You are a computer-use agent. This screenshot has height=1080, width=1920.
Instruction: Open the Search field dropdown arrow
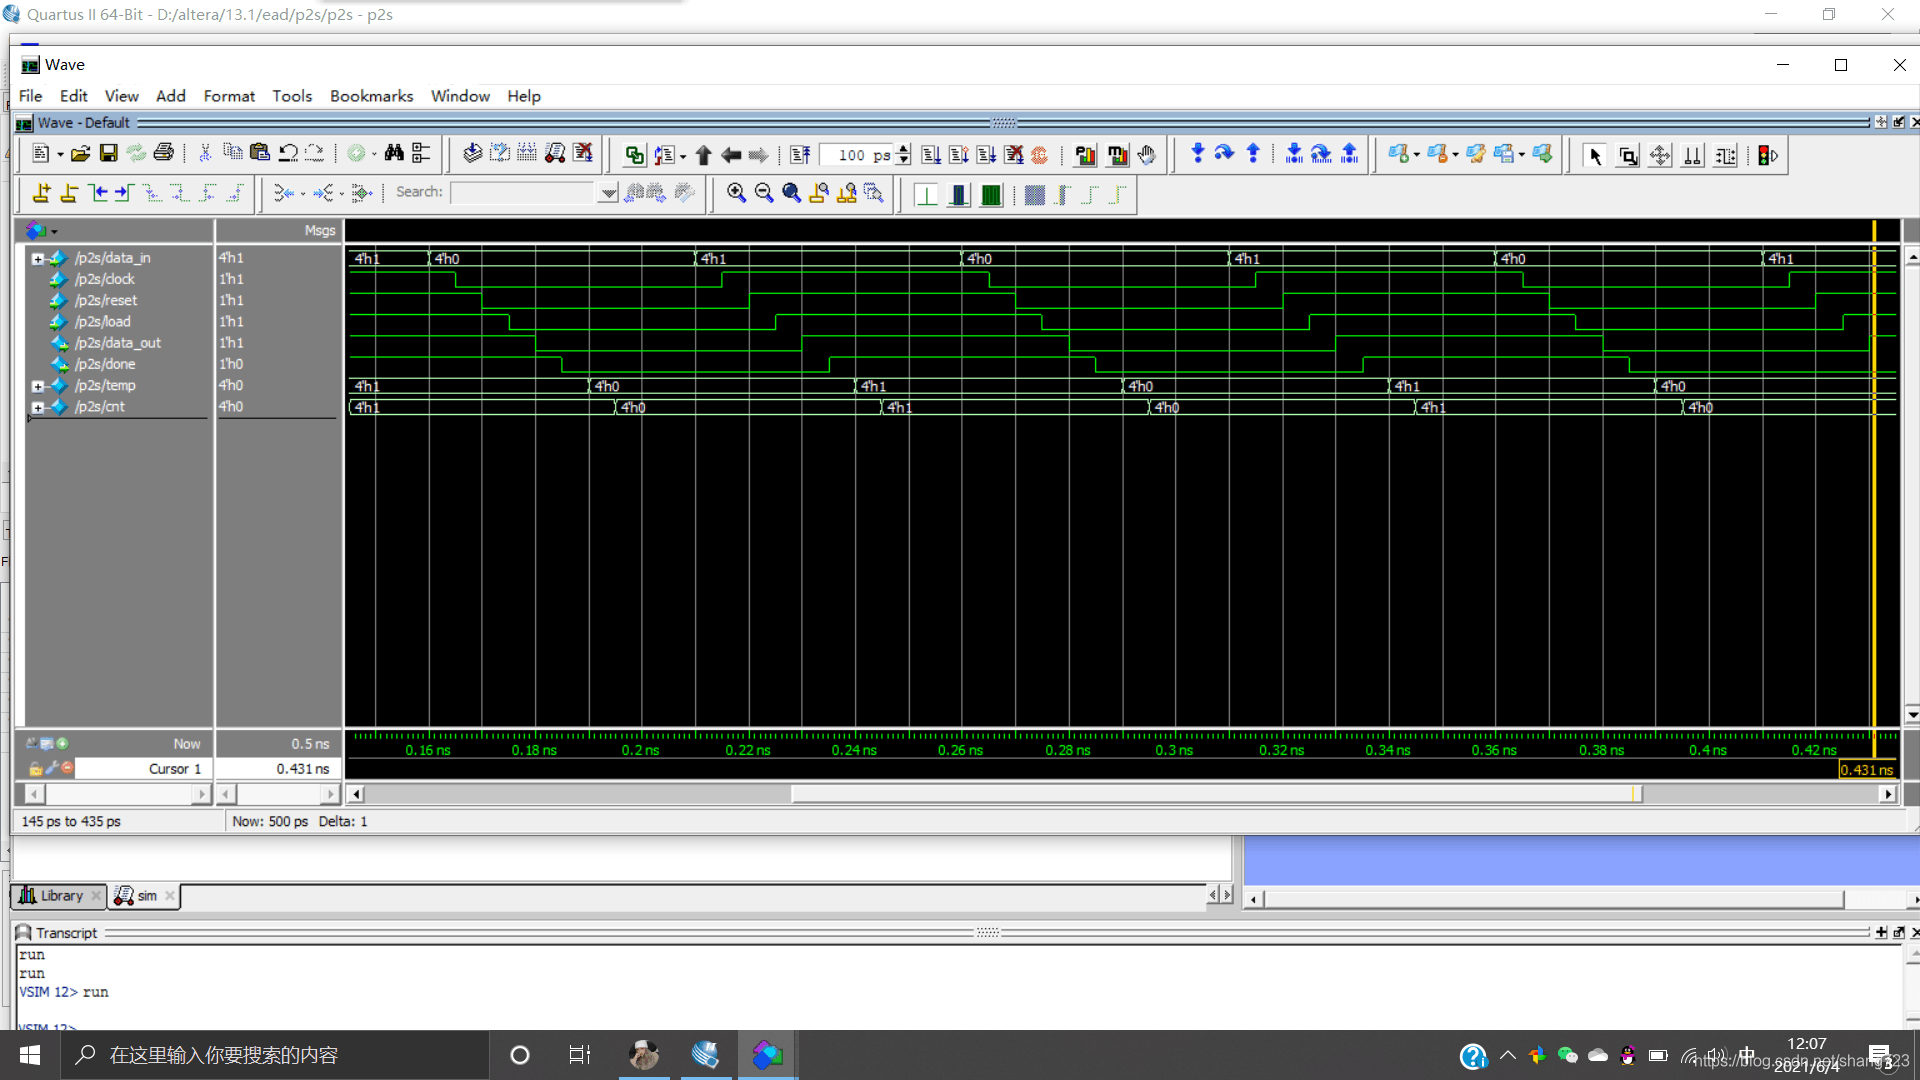pos(608,193)
